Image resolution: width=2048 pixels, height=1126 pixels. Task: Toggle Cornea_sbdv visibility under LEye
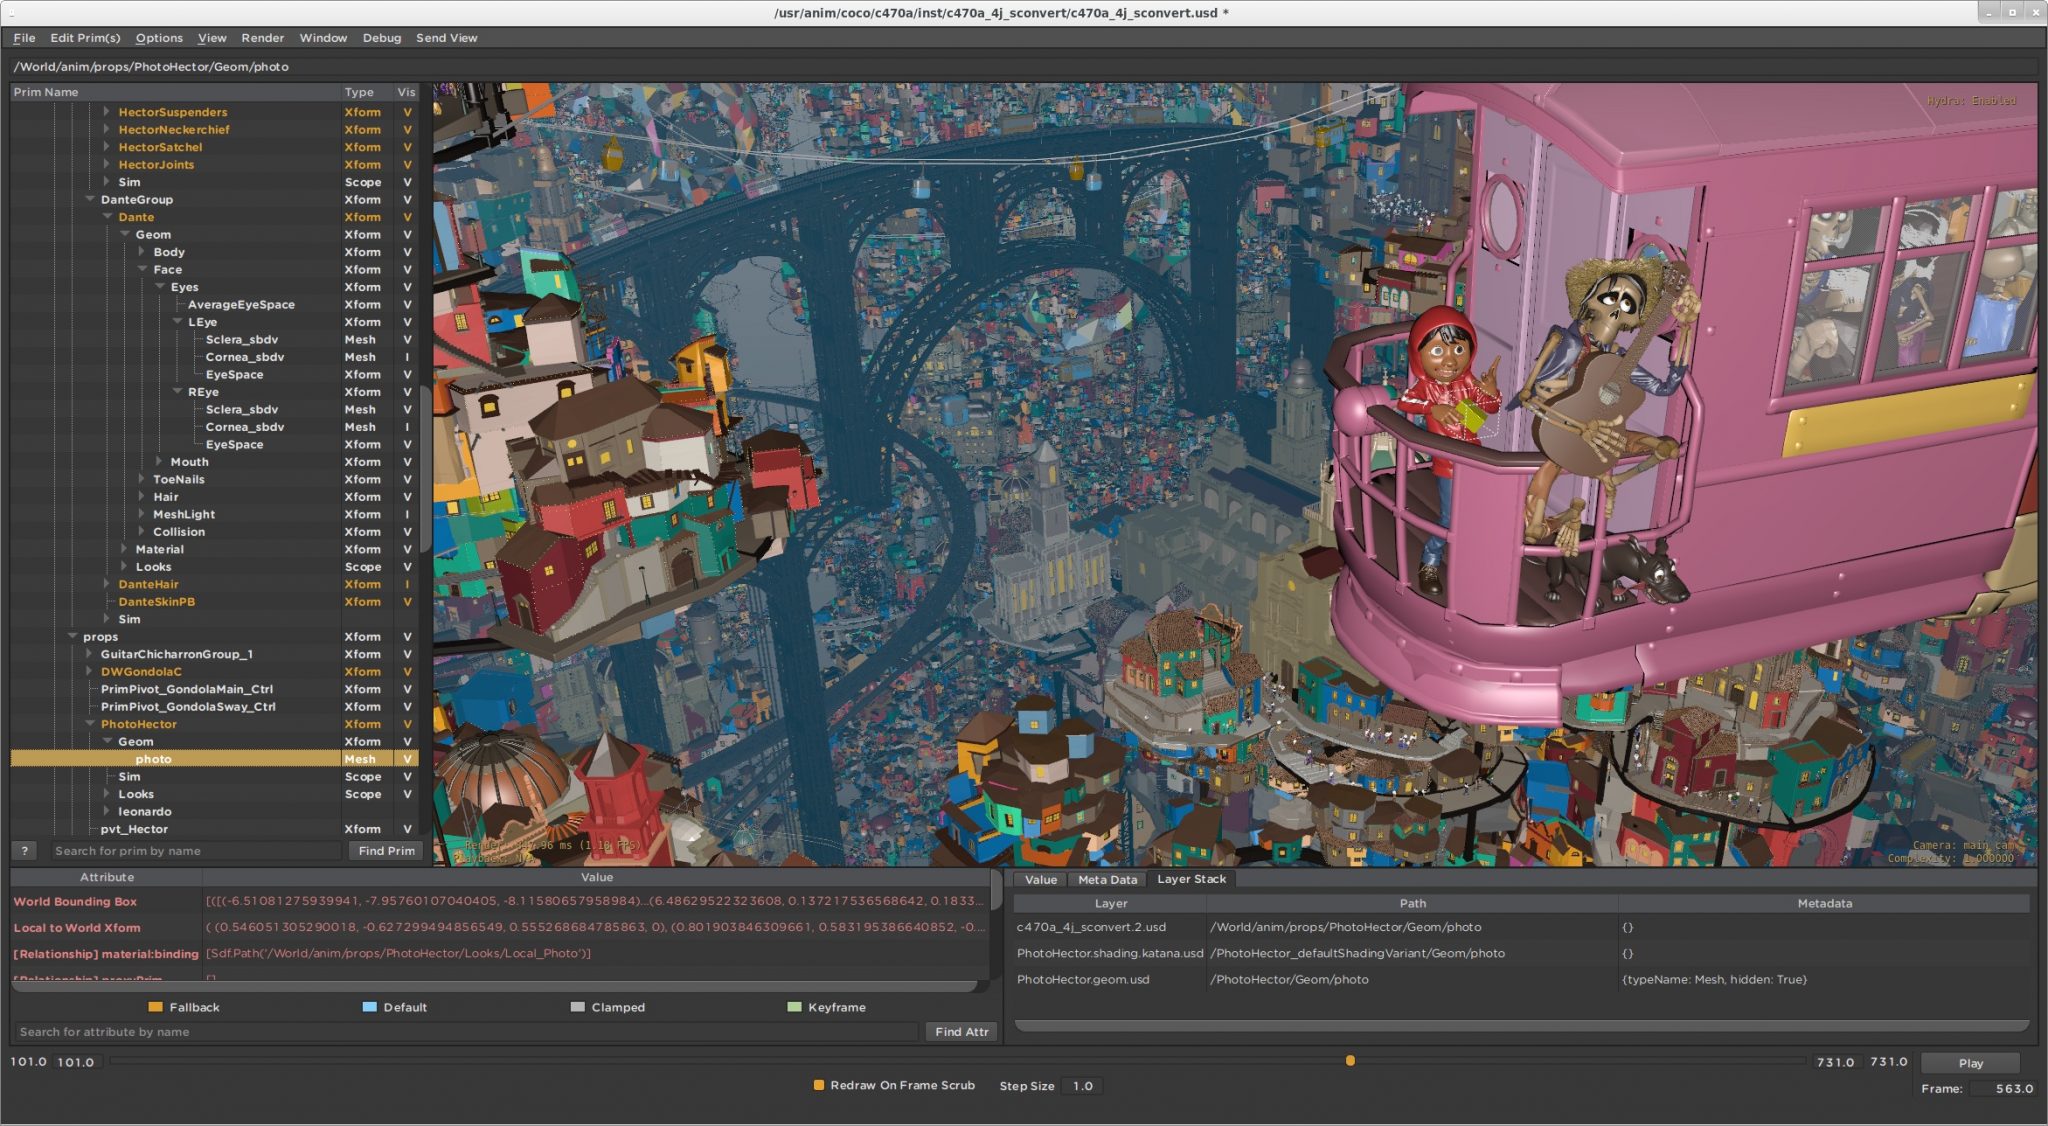[406, 356]
